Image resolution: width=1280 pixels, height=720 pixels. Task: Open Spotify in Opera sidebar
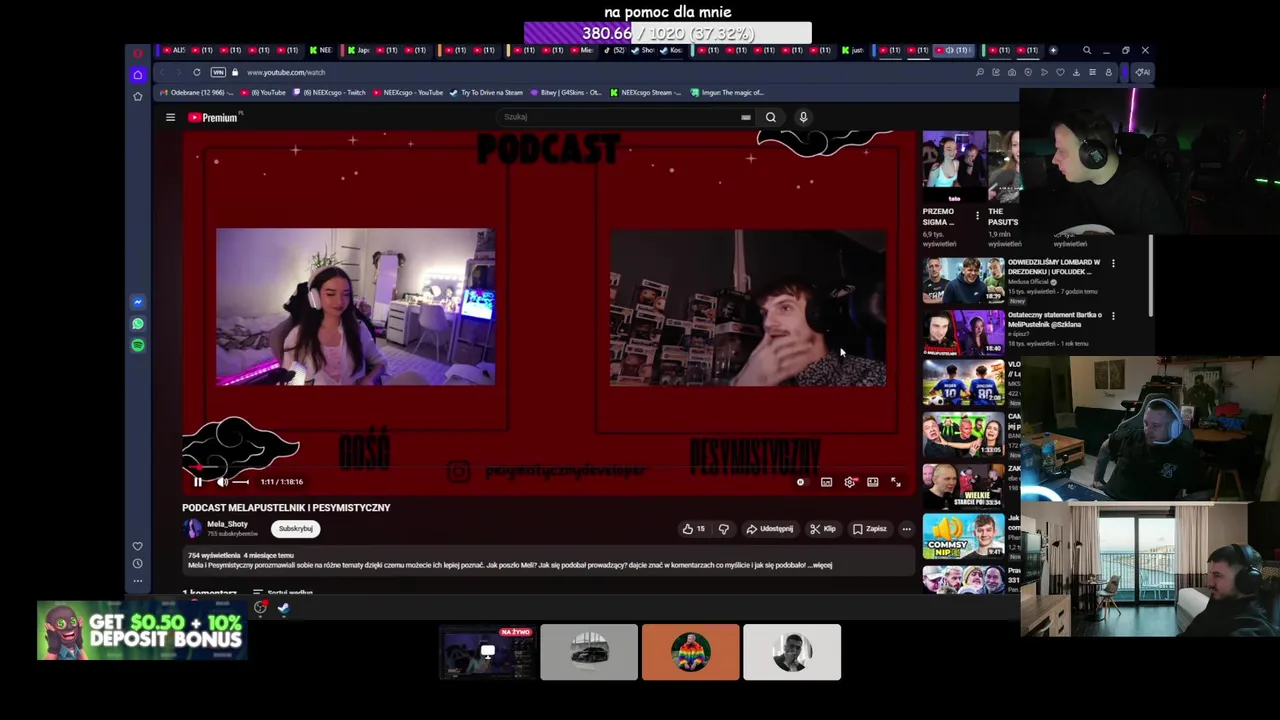(138, 345)
